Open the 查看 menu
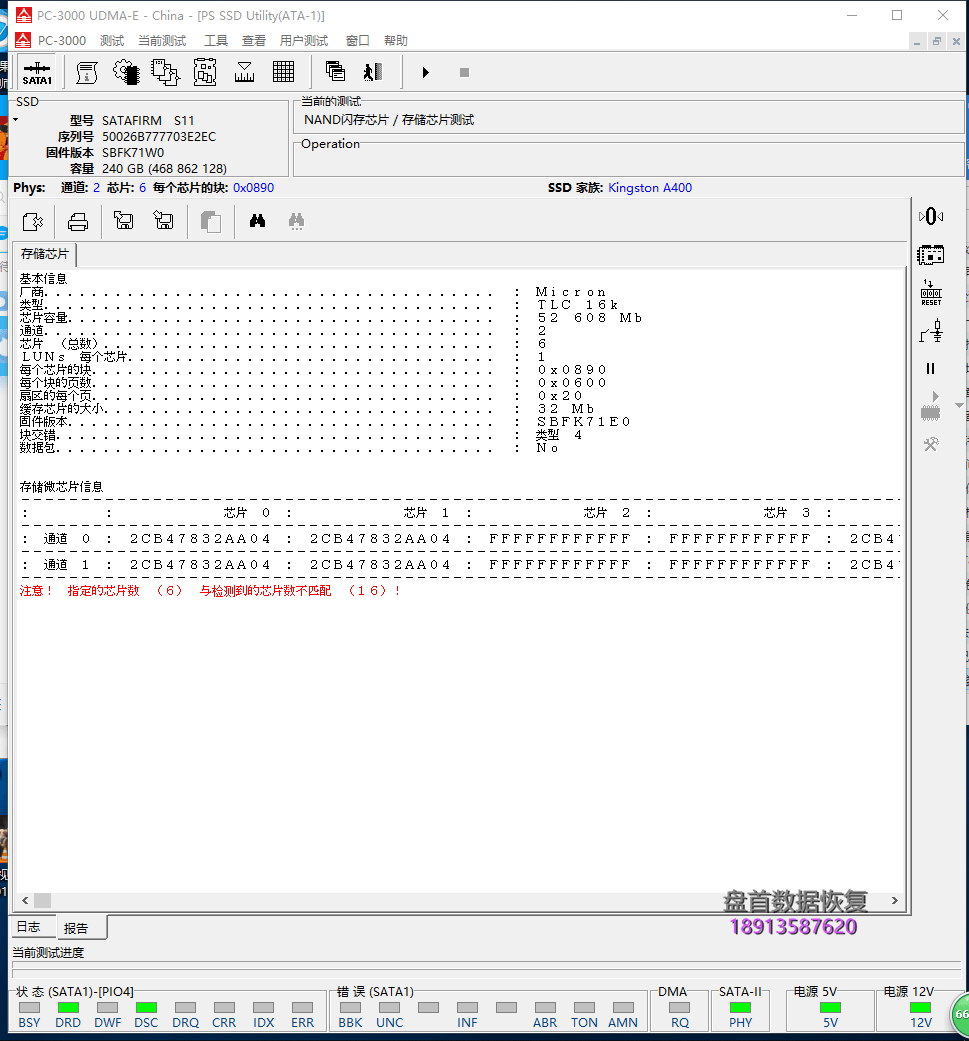The height and width of the screenshot is (1041, 969). pyautogui.click(x=254, y=40)
